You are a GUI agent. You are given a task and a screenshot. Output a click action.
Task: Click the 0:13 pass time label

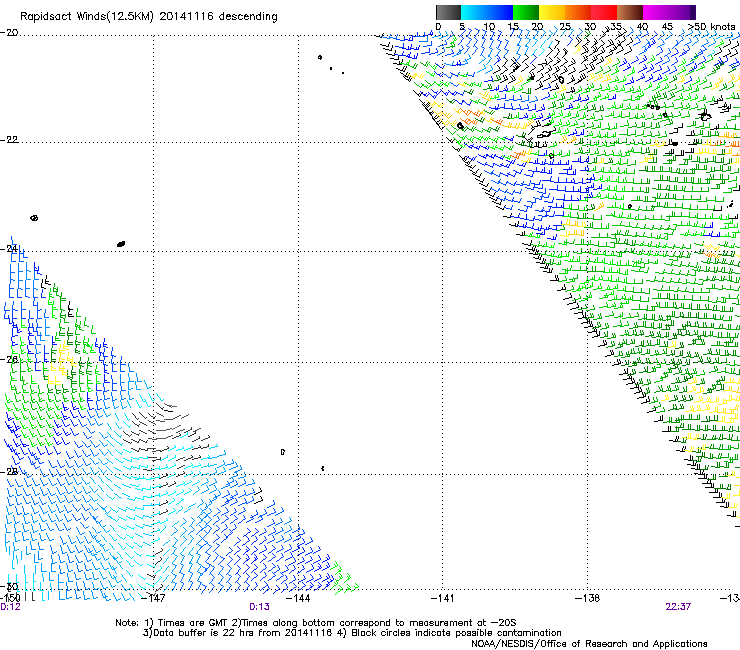coord(260,607)
